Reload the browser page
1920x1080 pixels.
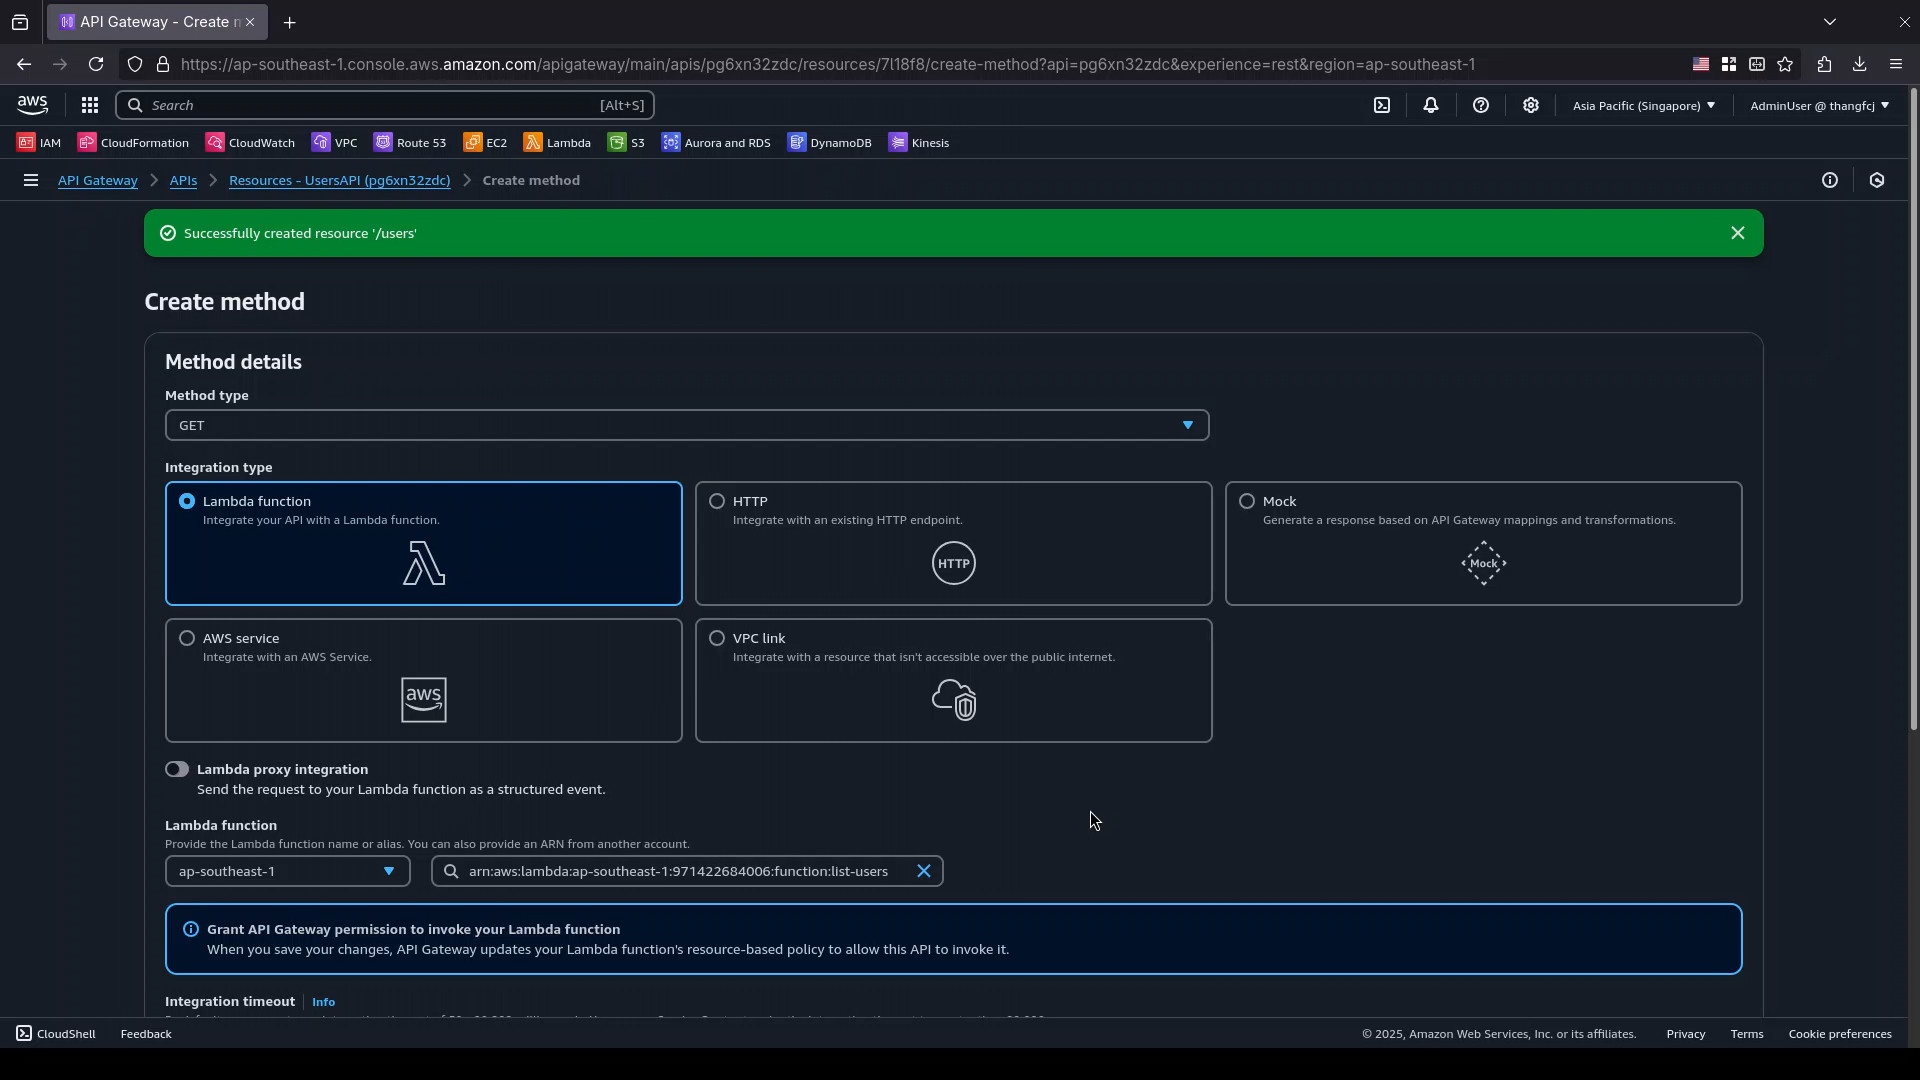96,64
